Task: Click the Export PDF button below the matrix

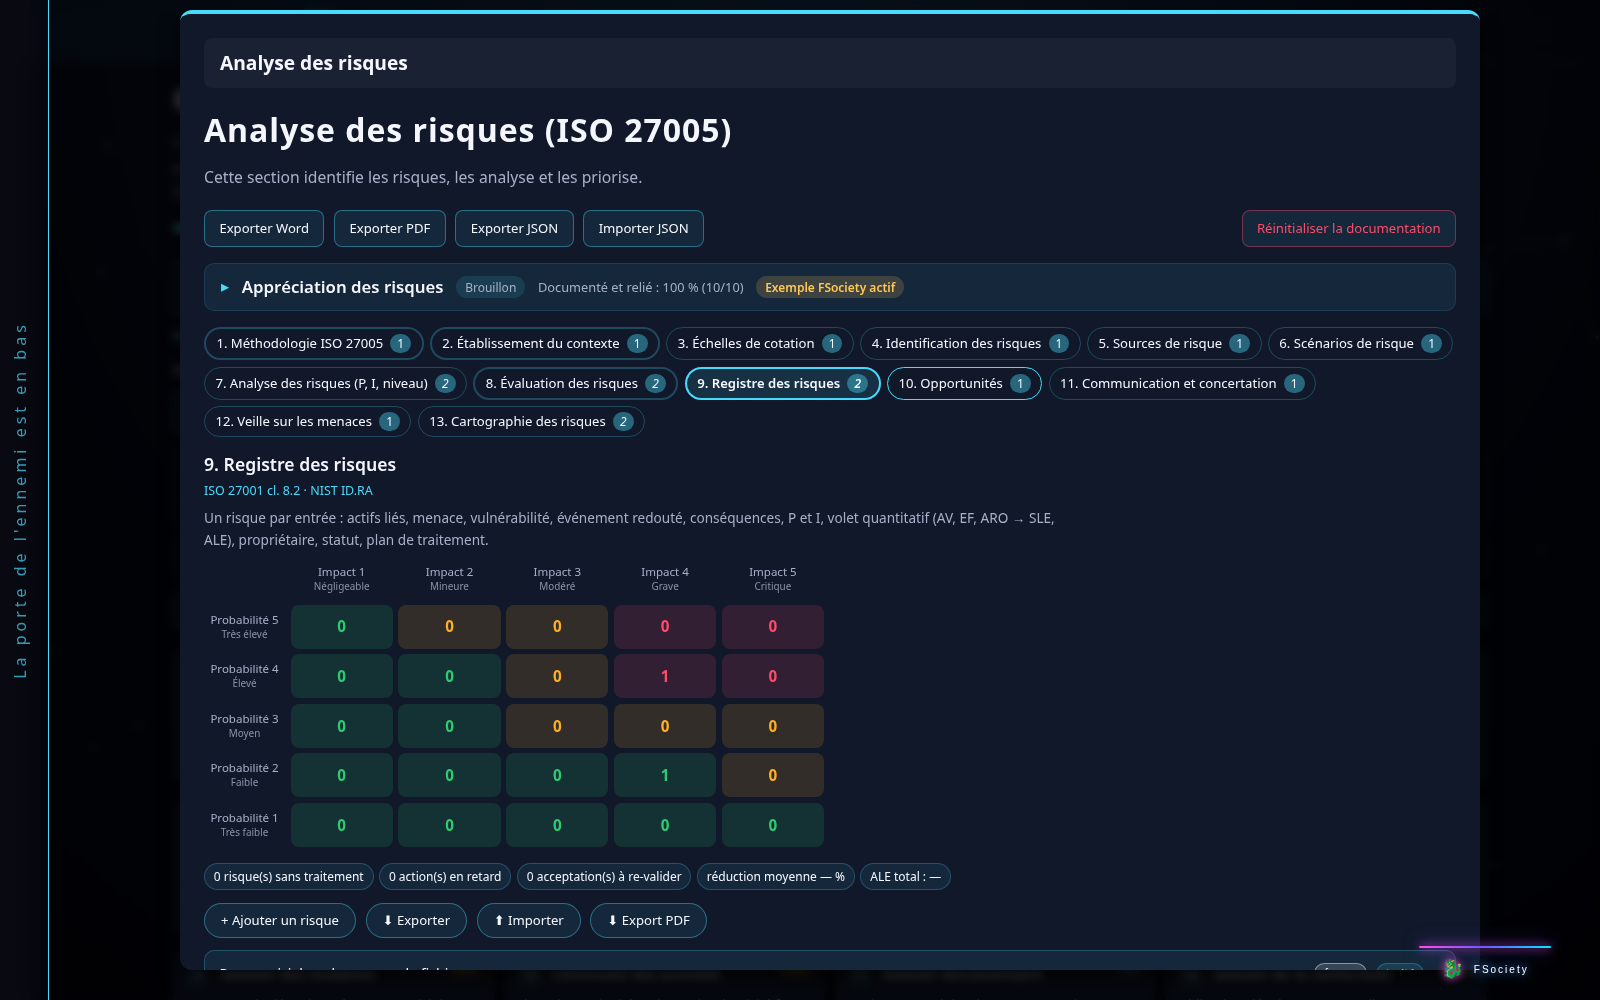Action: 648,920
